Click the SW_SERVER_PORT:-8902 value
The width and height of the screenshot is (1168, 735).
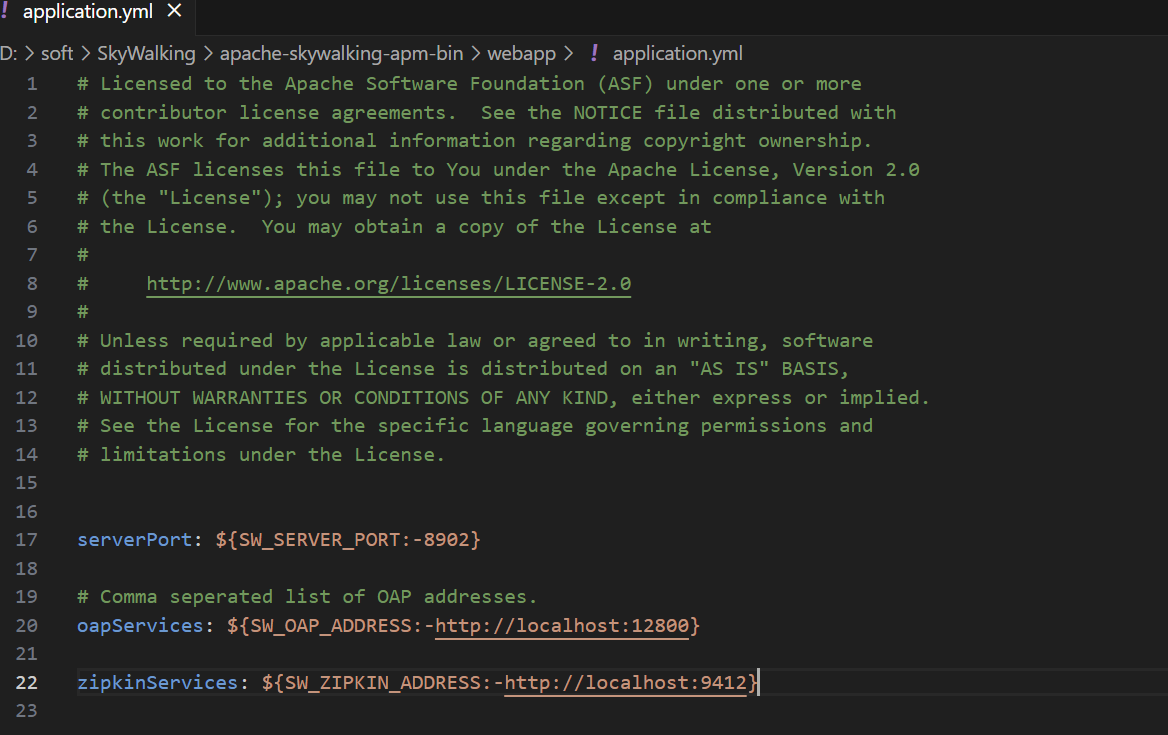pos(348,540)
